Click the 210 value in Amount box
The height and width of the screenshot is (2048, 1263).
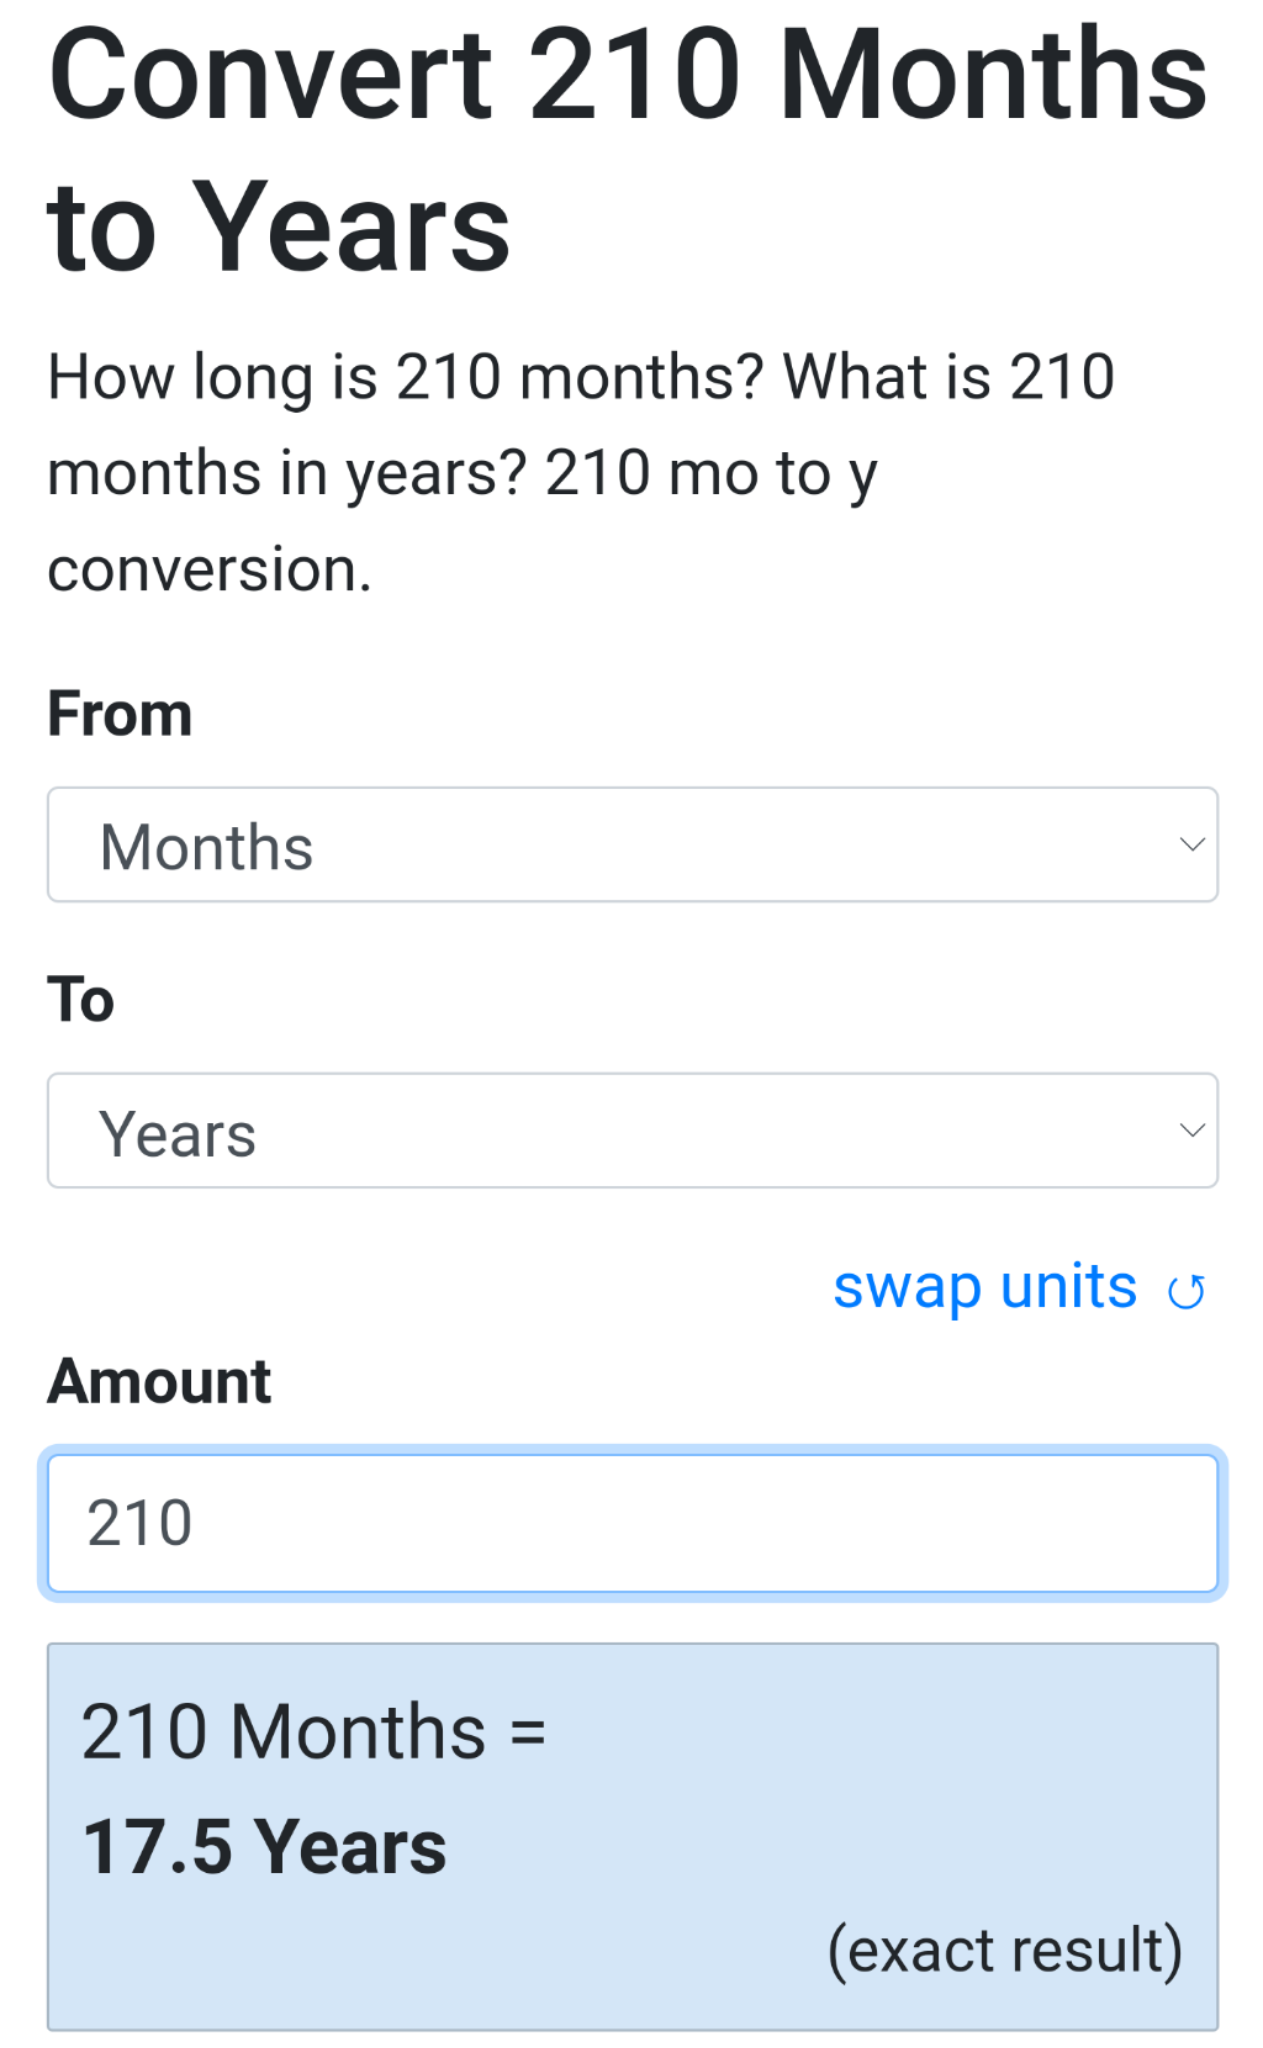pyautogui.click(x=139, y=1523)
